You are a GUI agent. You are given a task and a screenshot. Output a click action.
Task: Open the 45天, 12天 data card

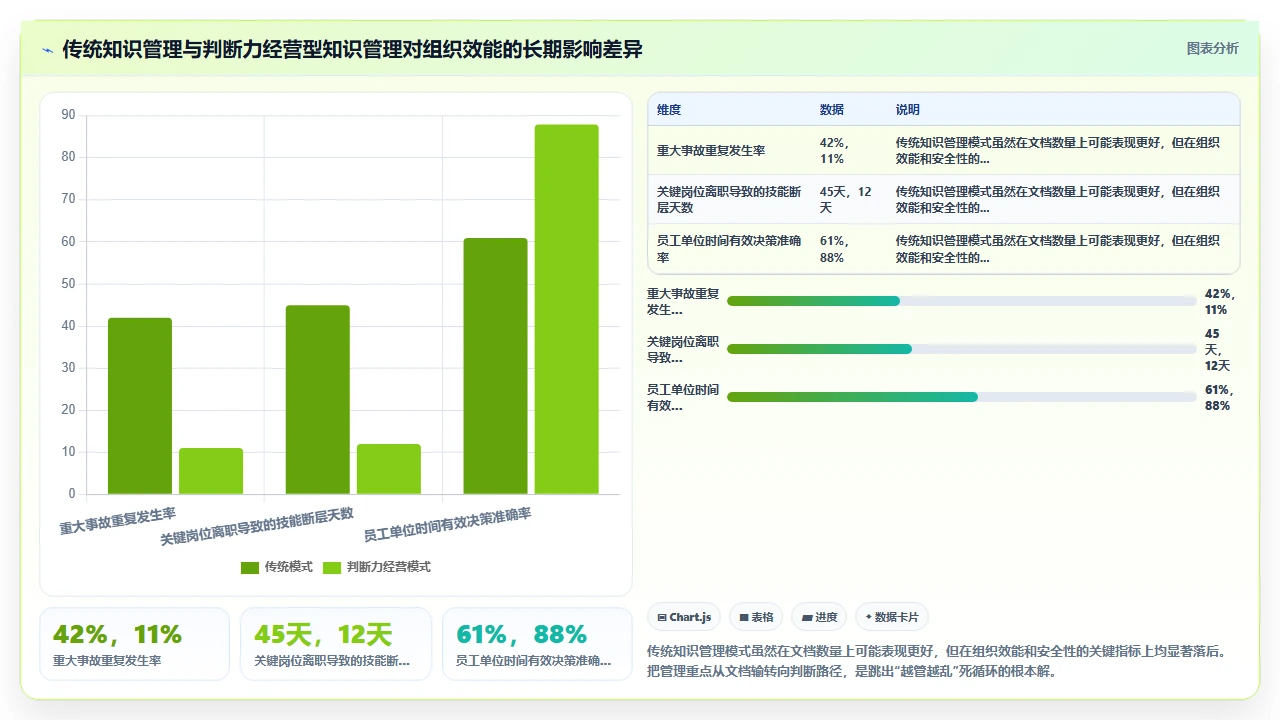point(336,644)
